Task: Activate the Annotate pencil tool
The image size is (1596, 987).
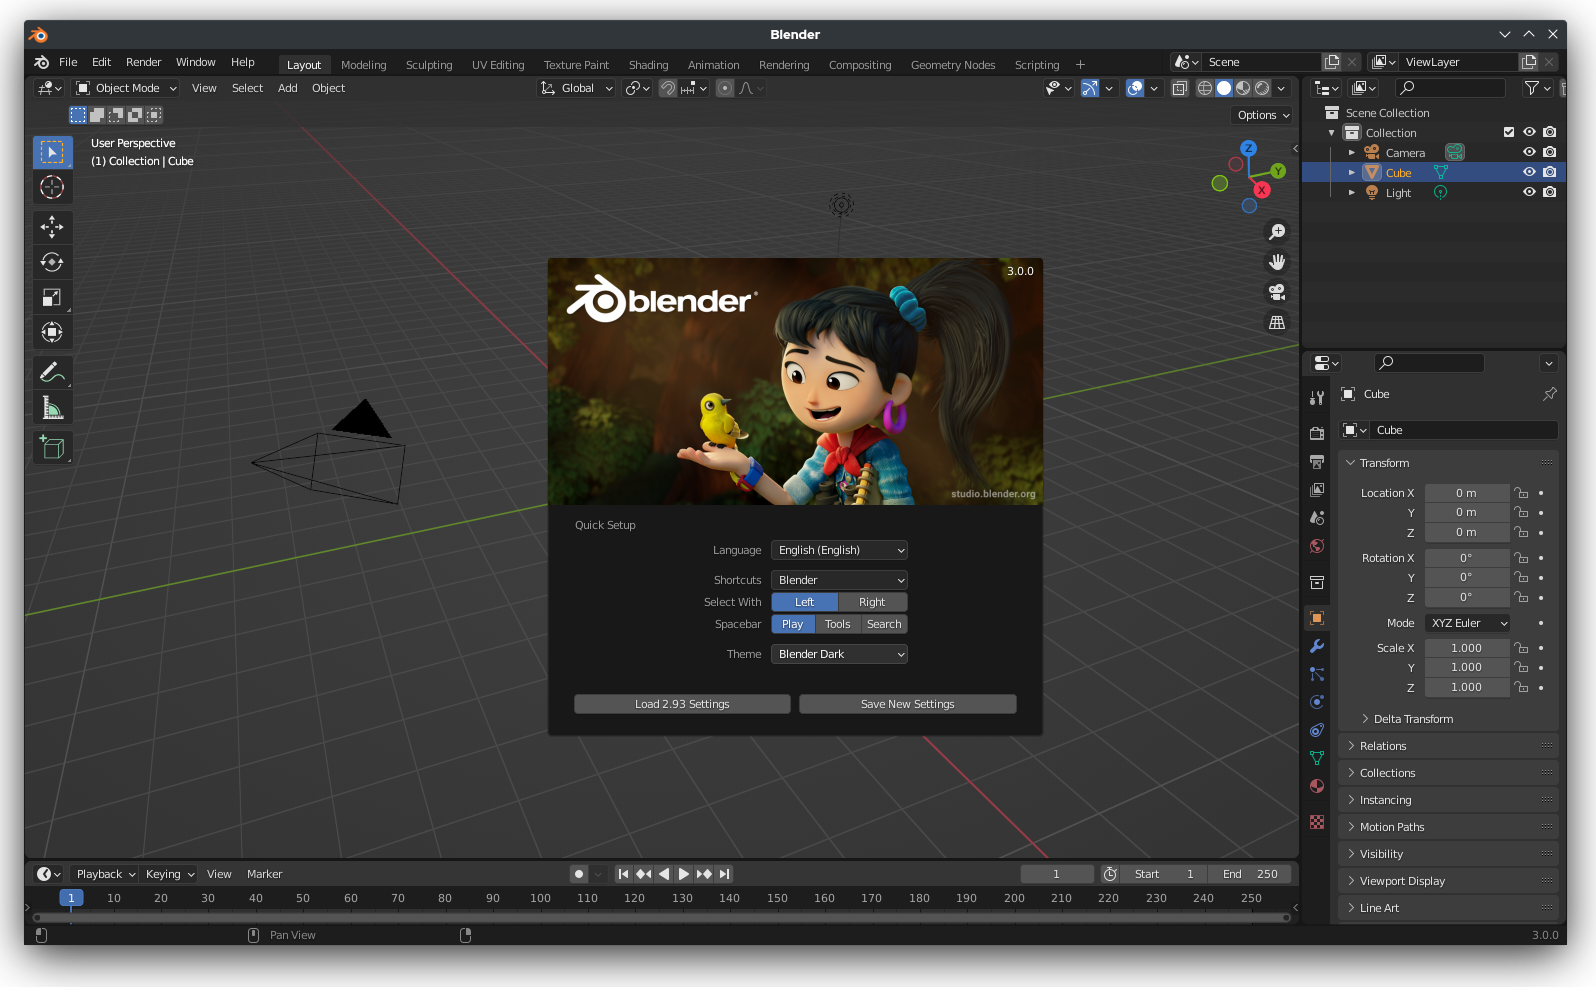Action: (x=52, y=372)
